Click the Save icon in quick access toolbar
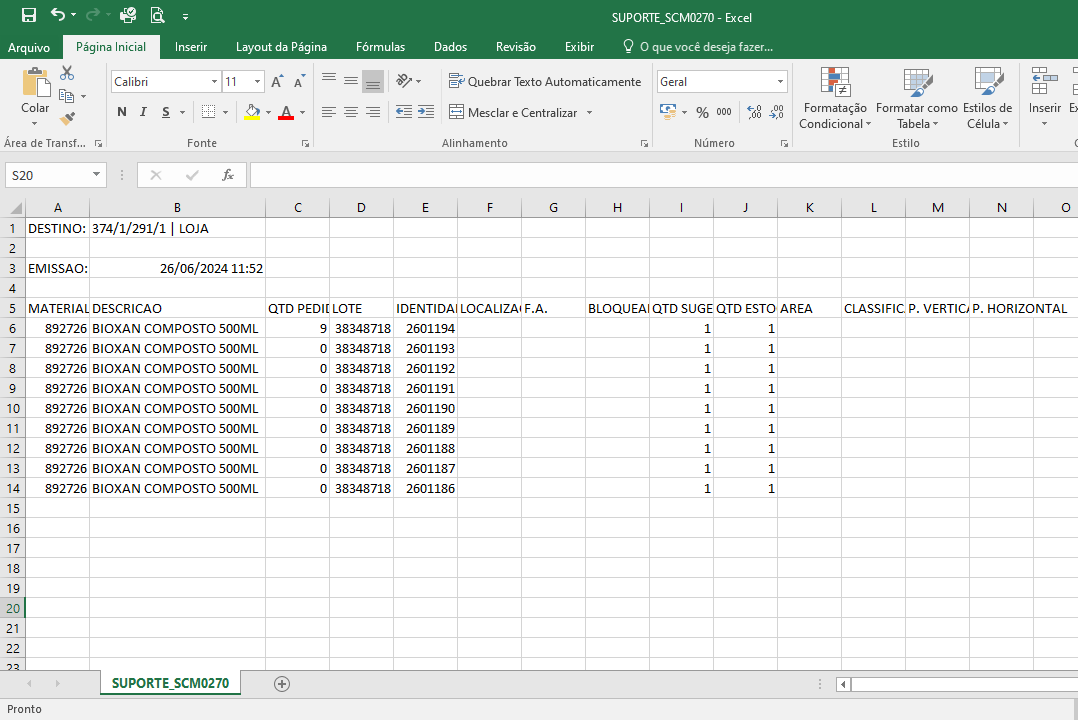Image resolution: width=1078 pixels, height=720 pixels. coord(29,16)
